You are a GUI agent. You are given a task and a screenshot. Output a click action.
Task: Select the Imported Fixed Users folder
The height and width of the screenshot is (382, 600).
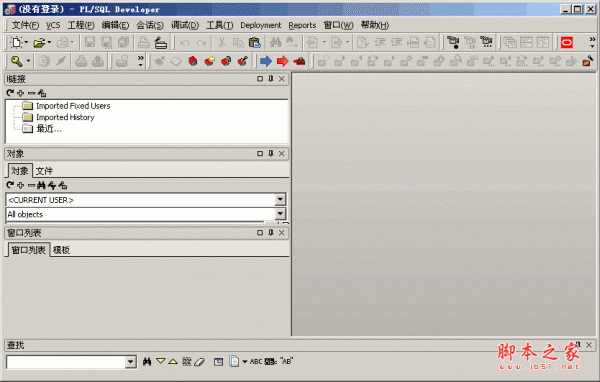pyautogui.click(x=73, y=106)
